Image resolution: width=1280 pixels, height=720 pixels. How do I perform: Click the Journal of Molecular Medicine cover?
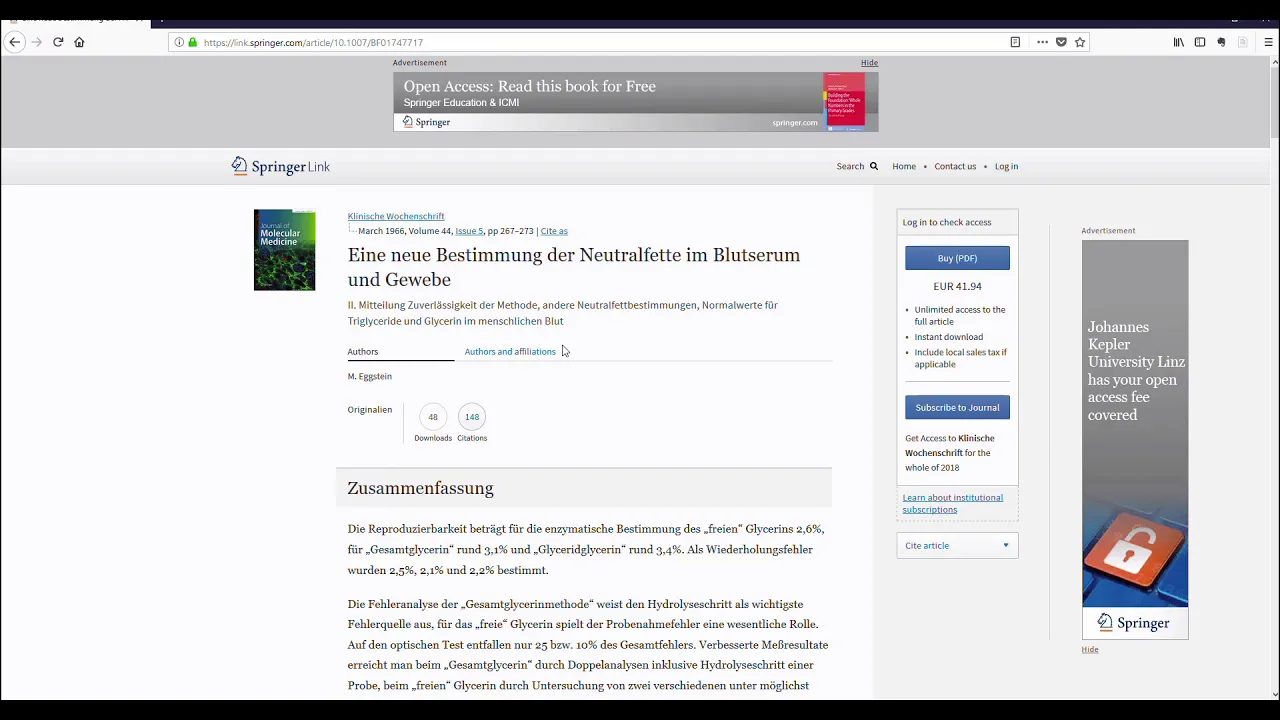(x=284, y=250)
